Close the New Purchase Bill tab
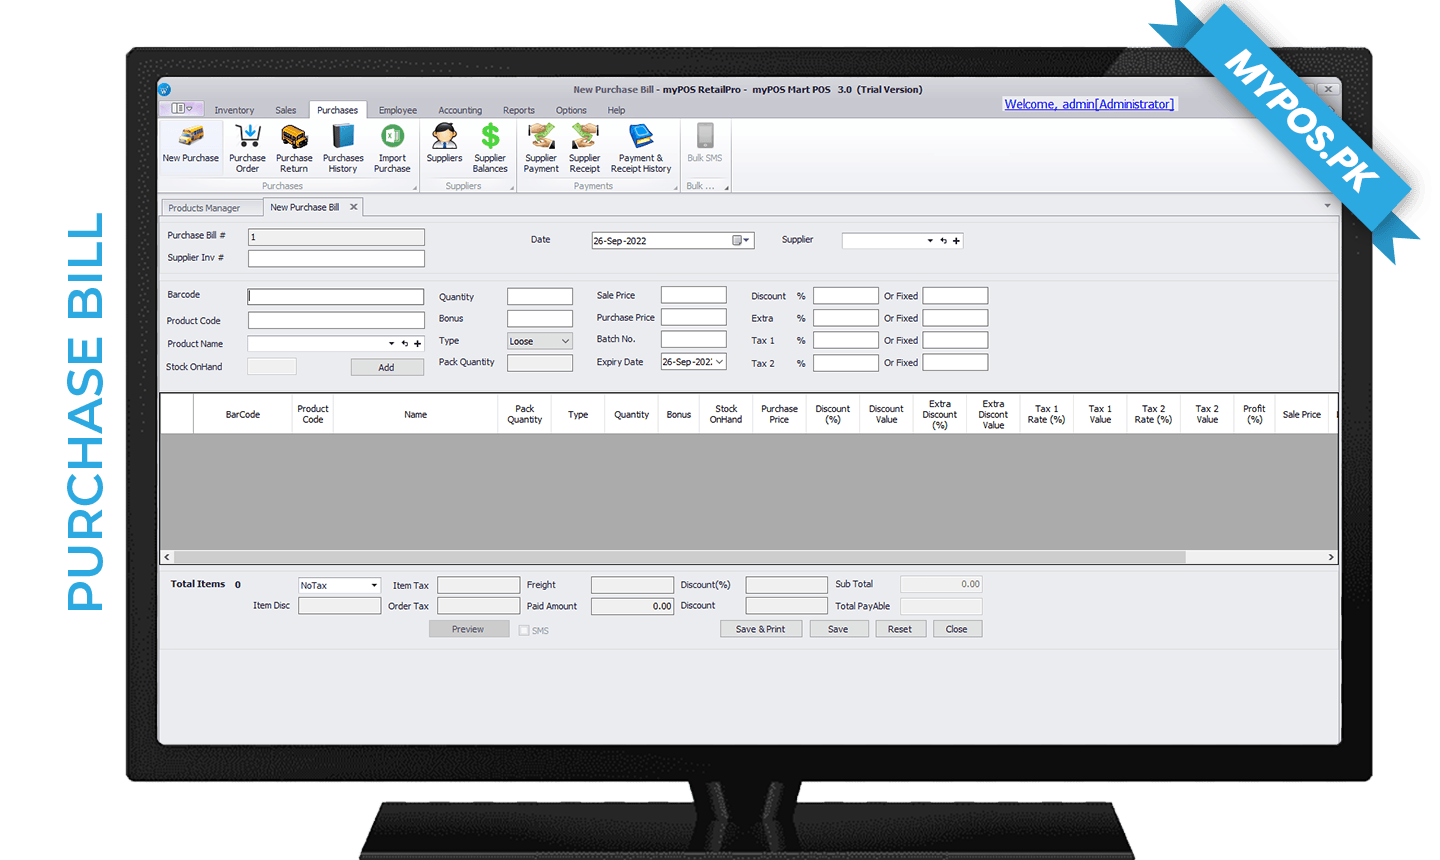Viewport: 1440px width, 860px height. click(353, 207)
